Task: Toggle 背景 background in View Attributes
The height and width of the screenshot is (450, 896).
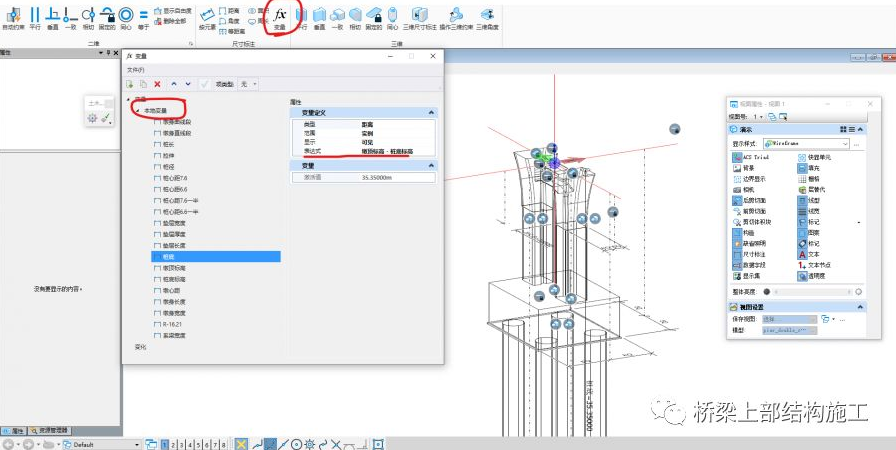Action: pos(743,168)
